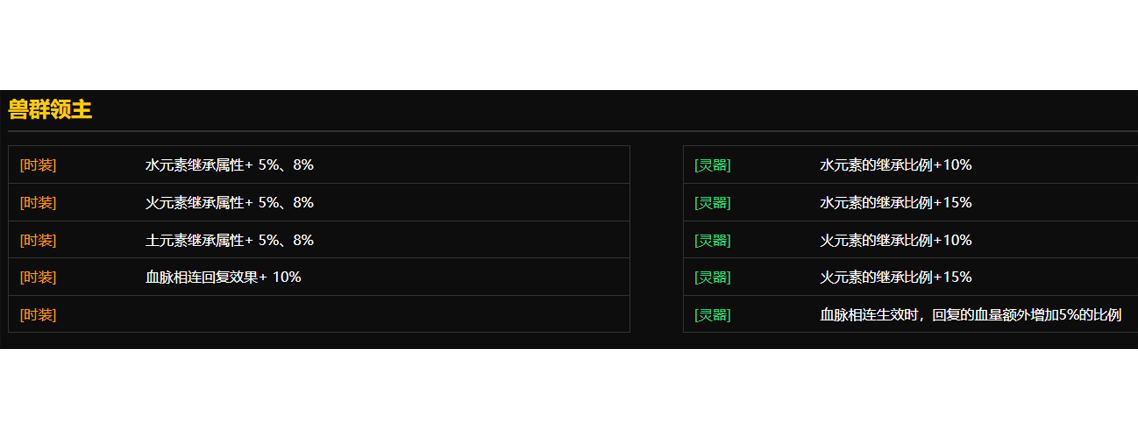Select the 水元素的继承比例+15% entry
Viewport: 1138px width, 439px height.
[x=895, y=203]
